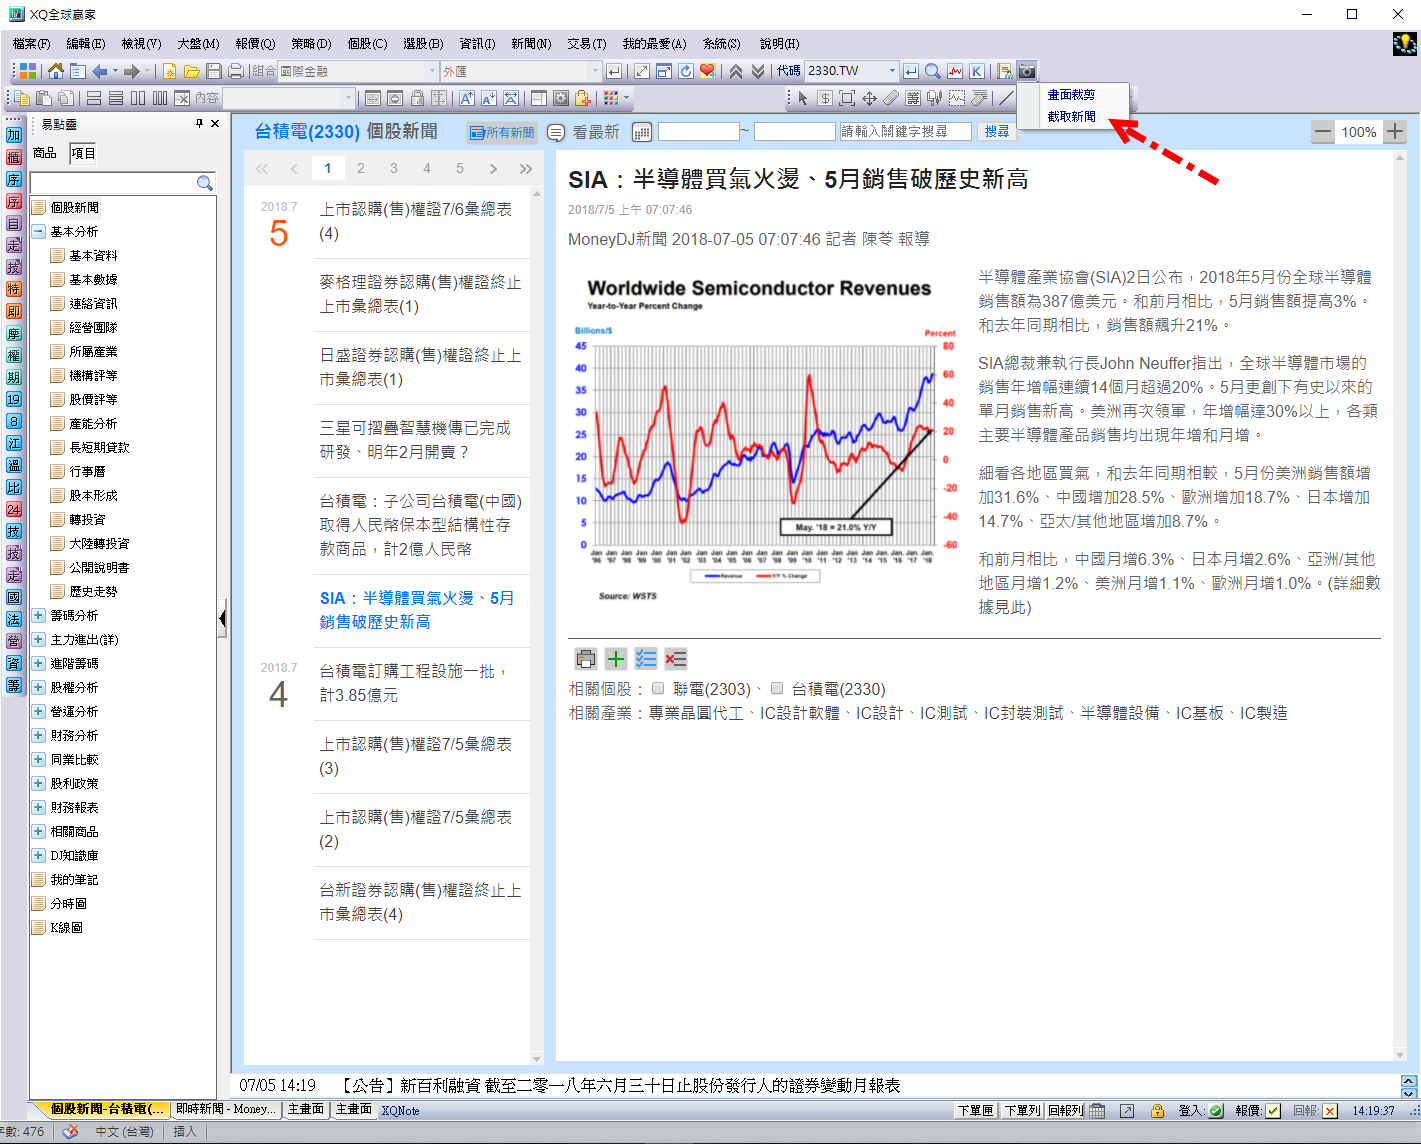Choose 截取新聞 from the popup menu

coord(1071,117)
